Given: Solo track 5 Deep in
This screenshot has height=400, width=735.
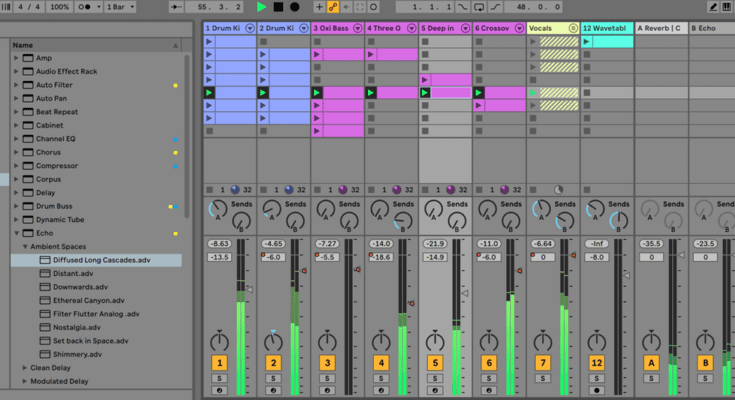Looking at the screenshot, I should point(434,379).
